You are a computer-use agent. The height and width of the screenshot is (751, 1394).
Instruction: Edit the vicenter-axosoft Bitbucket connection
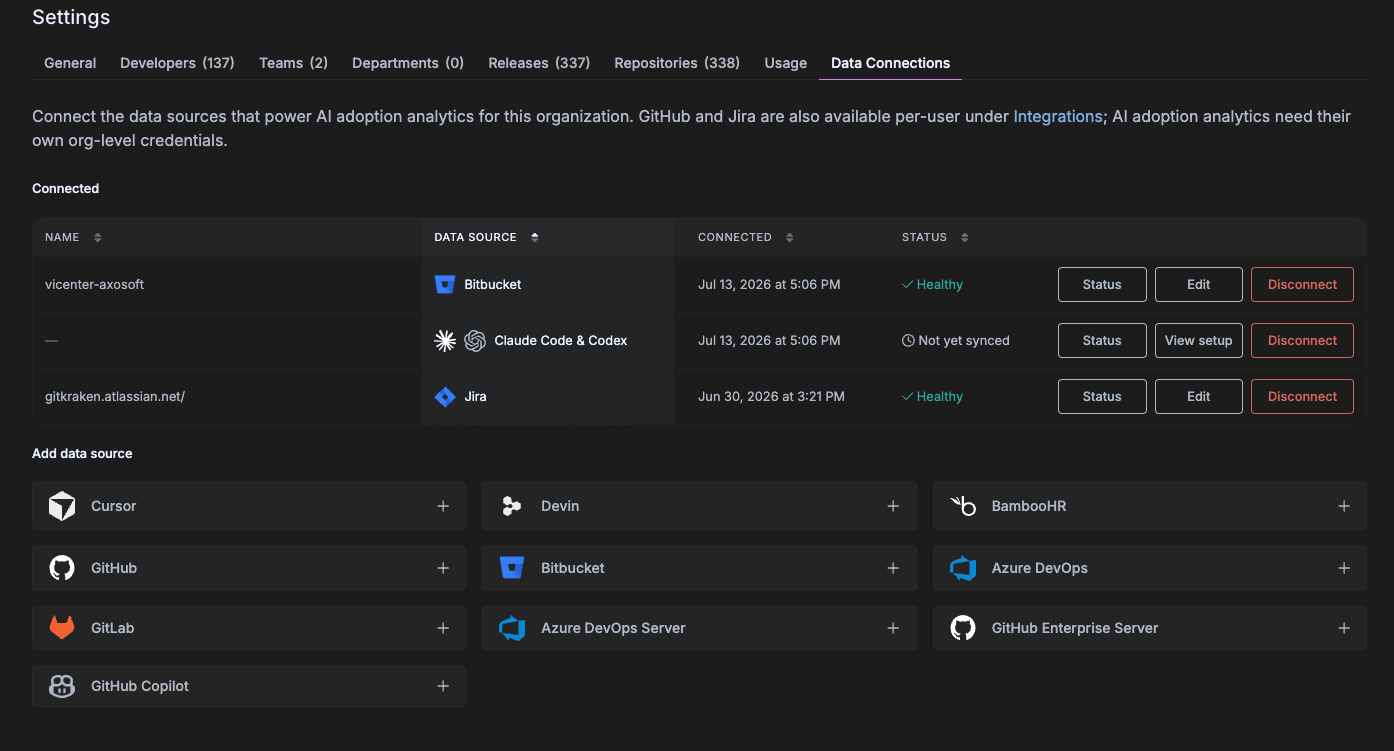[1199, 284]
